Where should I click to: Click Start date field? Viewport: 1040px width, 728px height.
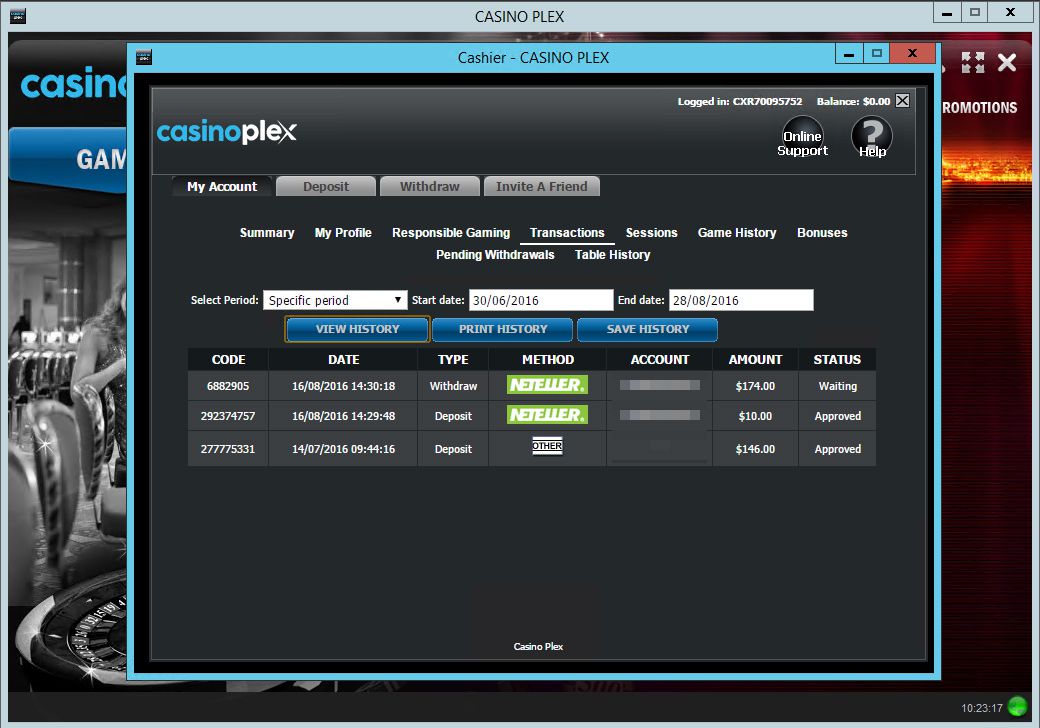click(541, 300)
